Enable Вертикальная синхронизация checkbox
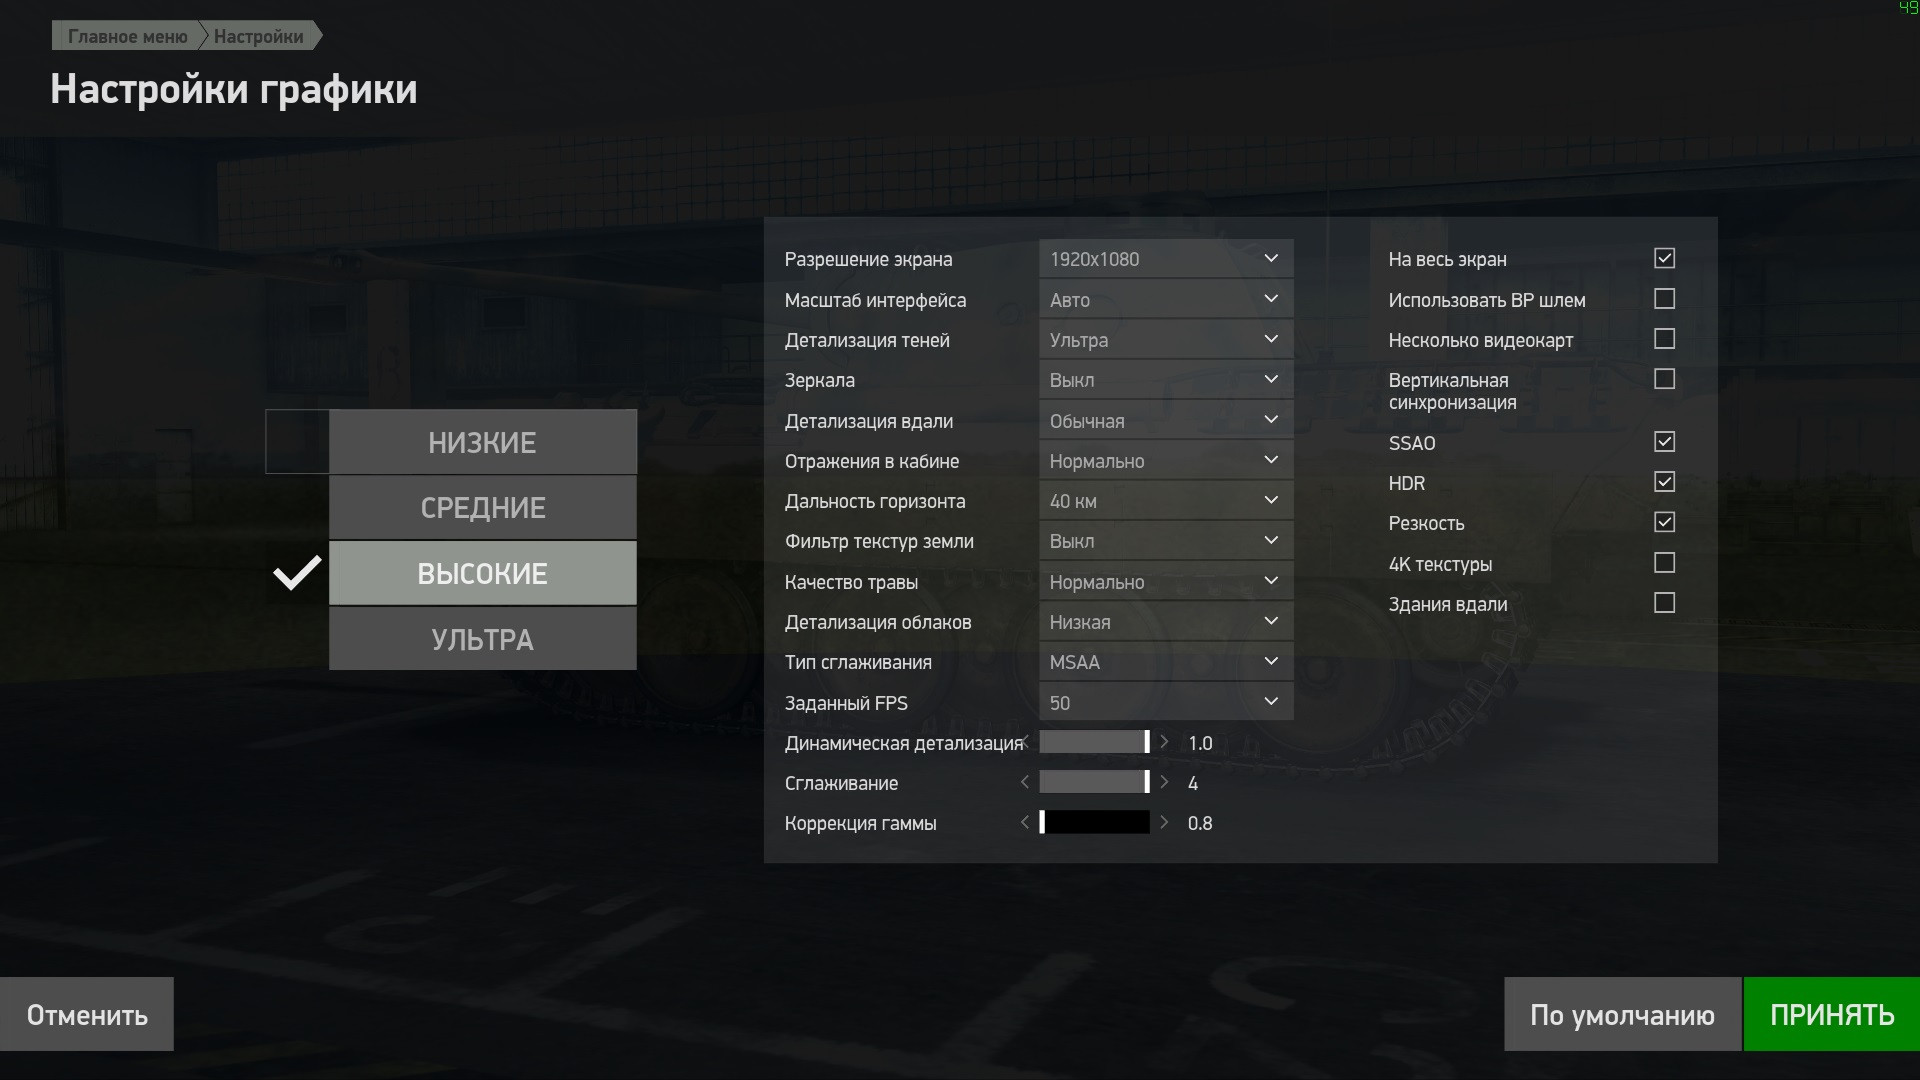 pos(1664,379)
